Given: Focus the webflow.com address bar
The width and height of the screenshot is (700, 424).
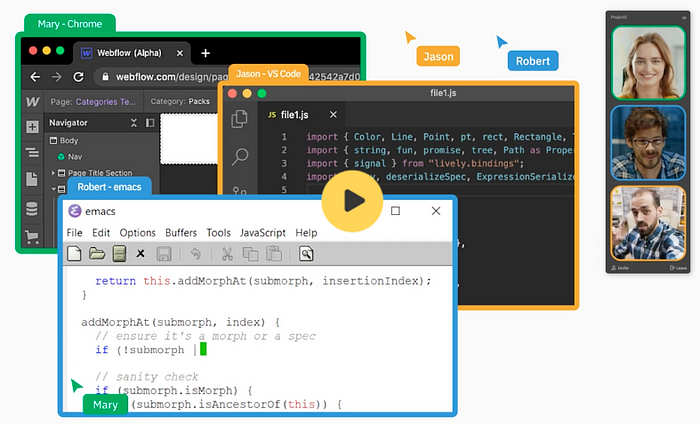Looking at the screenshot, I should pyautogui.click(x=227, y=77).
